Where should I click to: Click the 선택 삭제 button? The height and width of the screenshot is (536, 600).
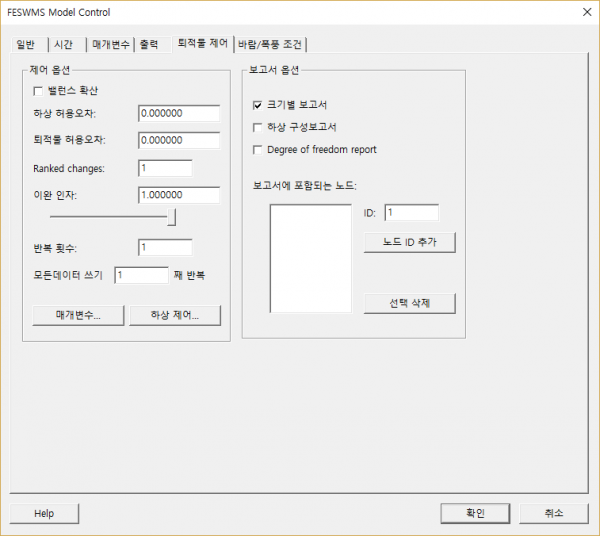(409, 303)
